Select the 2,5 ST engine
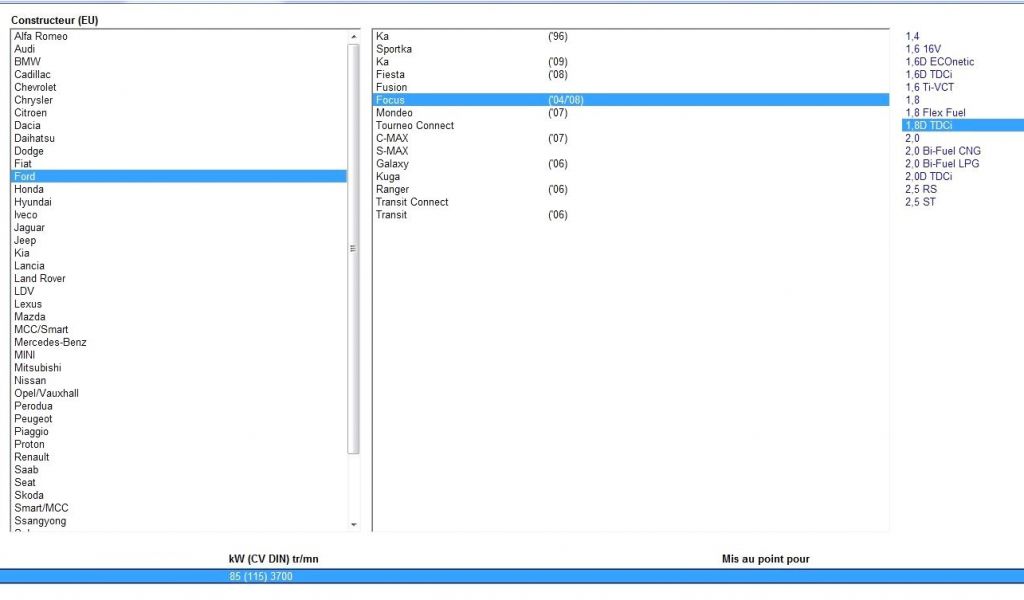The width and height of the screenshot is (1024, 600). (x=920, y=202)
